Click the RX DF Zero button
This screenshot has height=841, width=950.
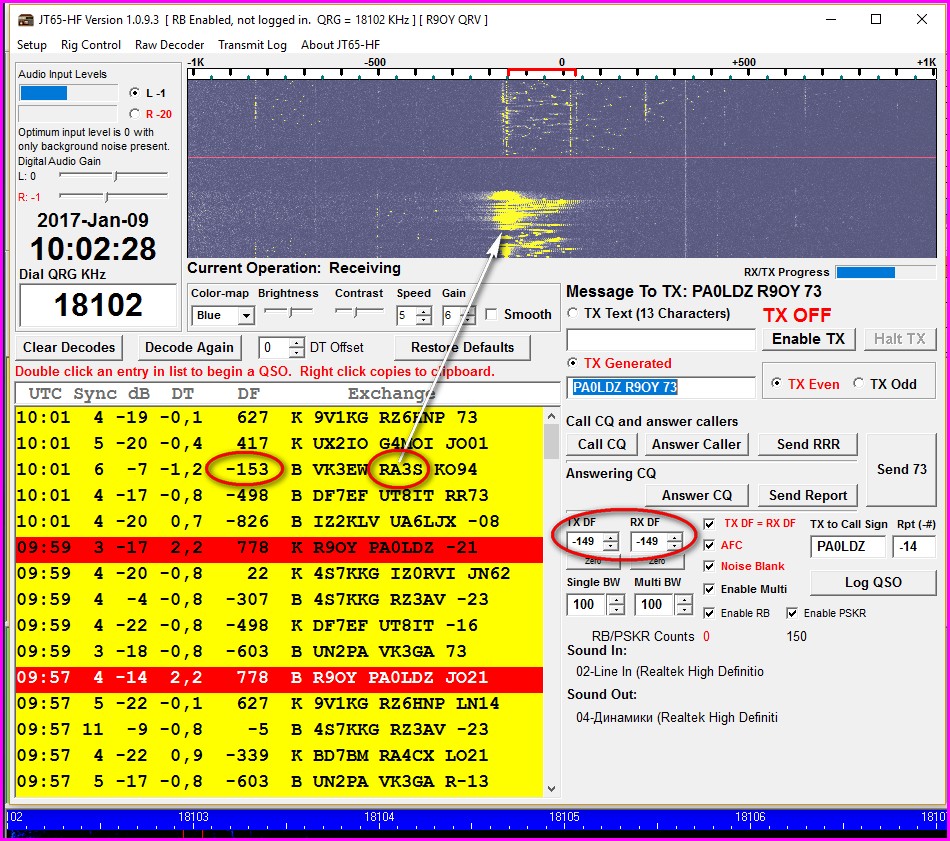657,562
